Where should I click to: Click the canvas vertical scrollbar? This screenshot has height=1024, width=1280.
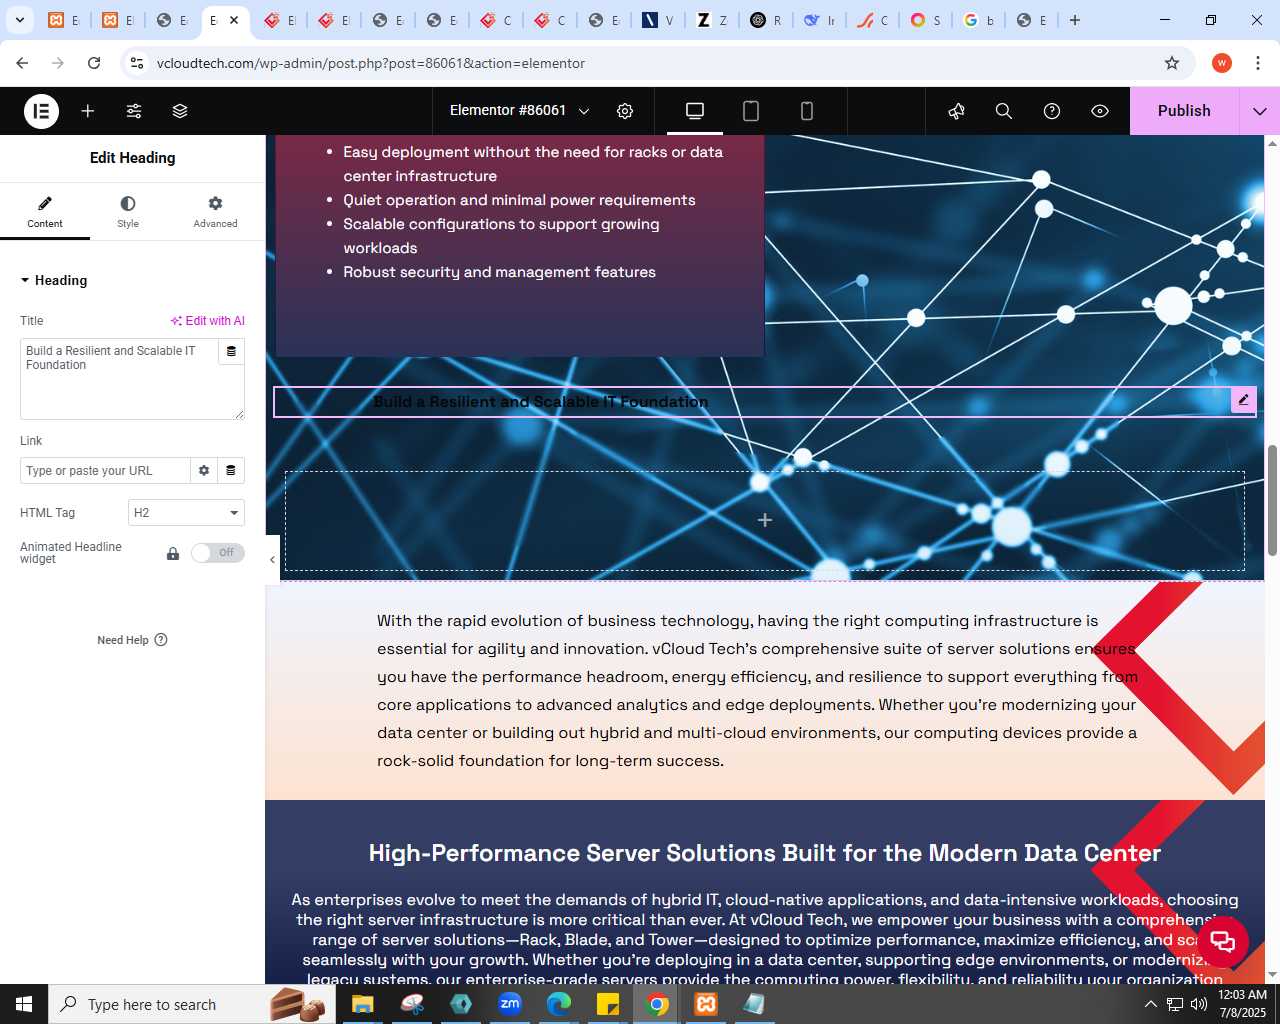coord(1272,500)
